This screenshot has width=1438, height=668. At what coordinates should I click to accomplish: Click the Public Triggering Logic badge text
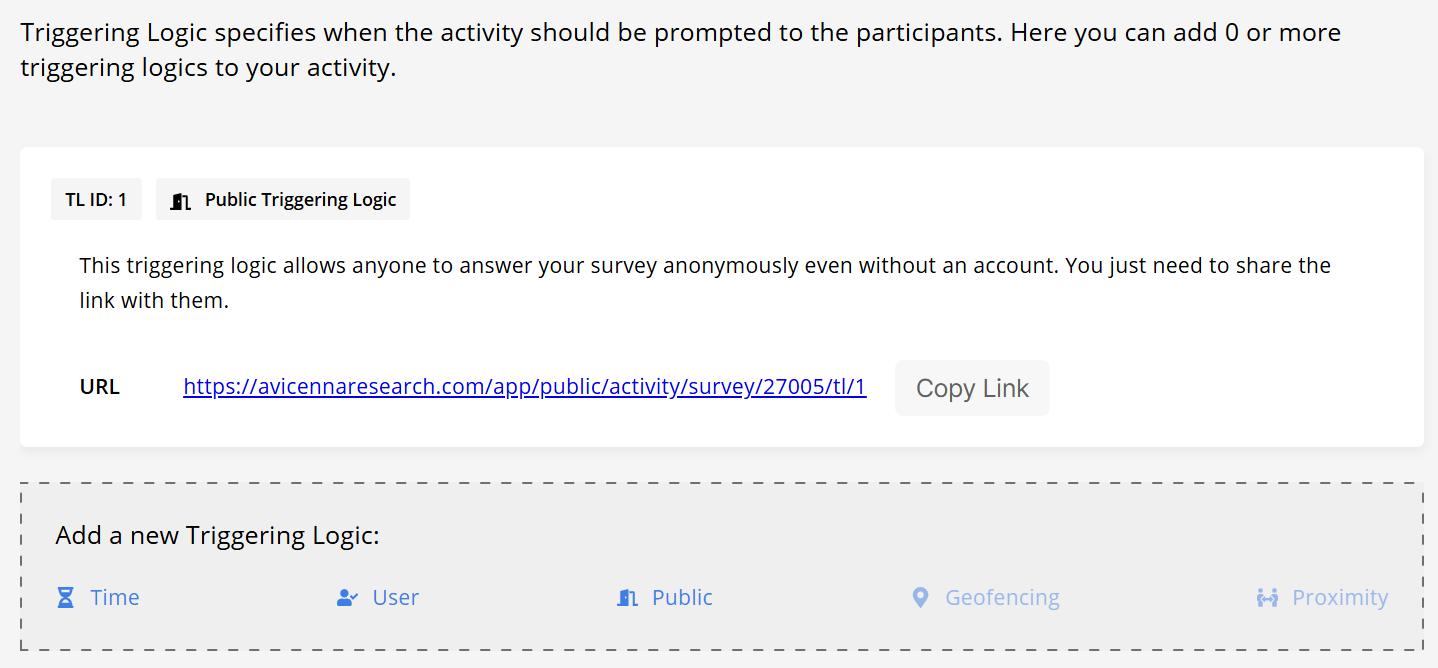[x=300, y=200]
